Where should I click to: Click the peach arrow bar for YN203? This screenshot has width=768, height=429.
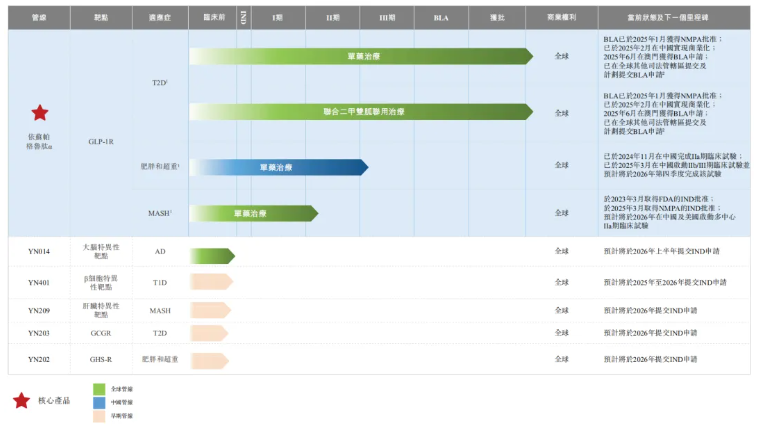tap(209, 333)
